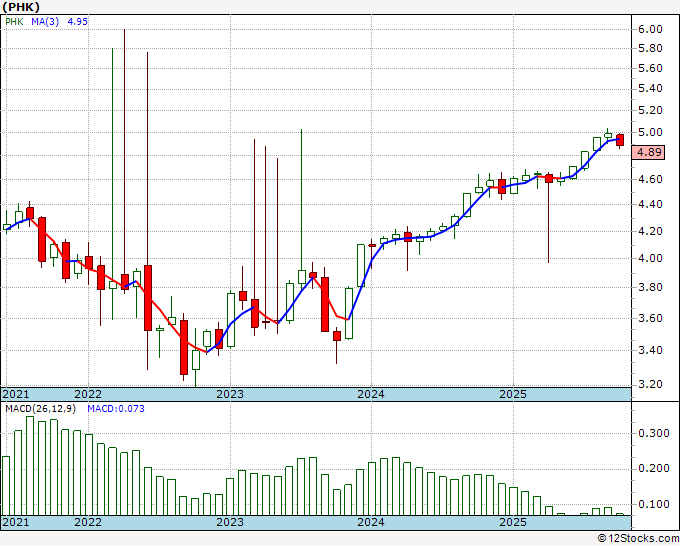Click the 3.20 price axis label
This screenshot has height=546, width=680.
coord(650,384)
